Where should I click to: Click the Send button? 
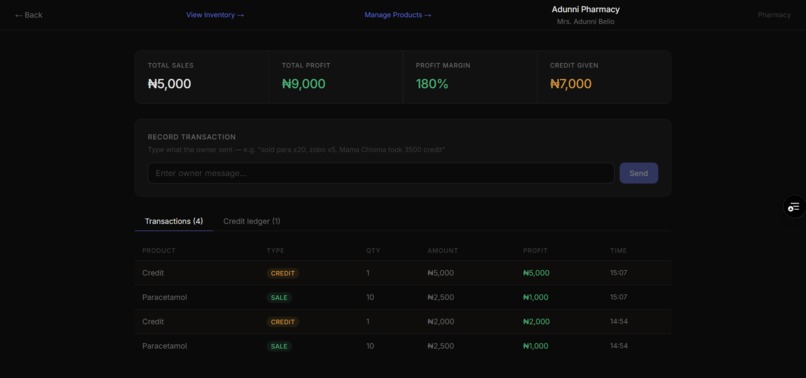(638, 173)
